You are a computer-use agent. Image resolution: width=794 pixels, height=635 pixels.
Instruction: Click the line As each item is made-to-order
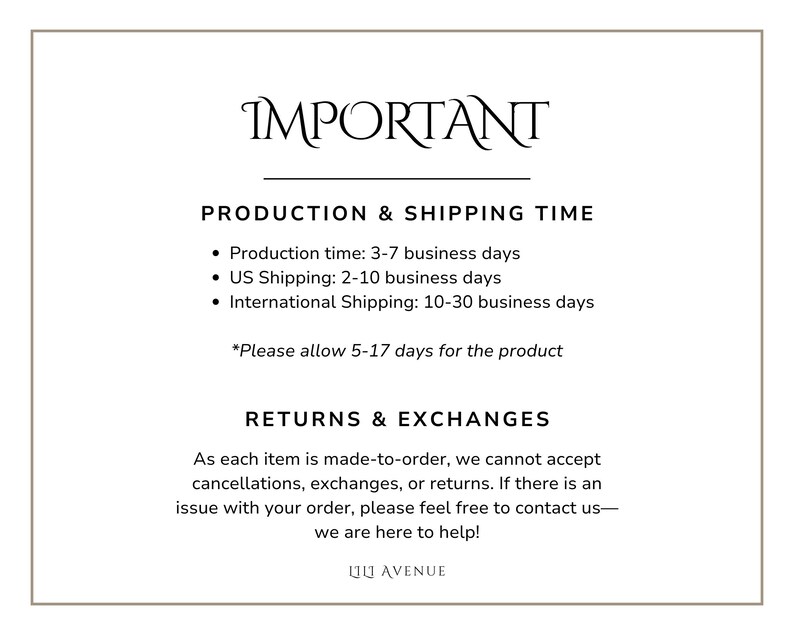[397, 459]
